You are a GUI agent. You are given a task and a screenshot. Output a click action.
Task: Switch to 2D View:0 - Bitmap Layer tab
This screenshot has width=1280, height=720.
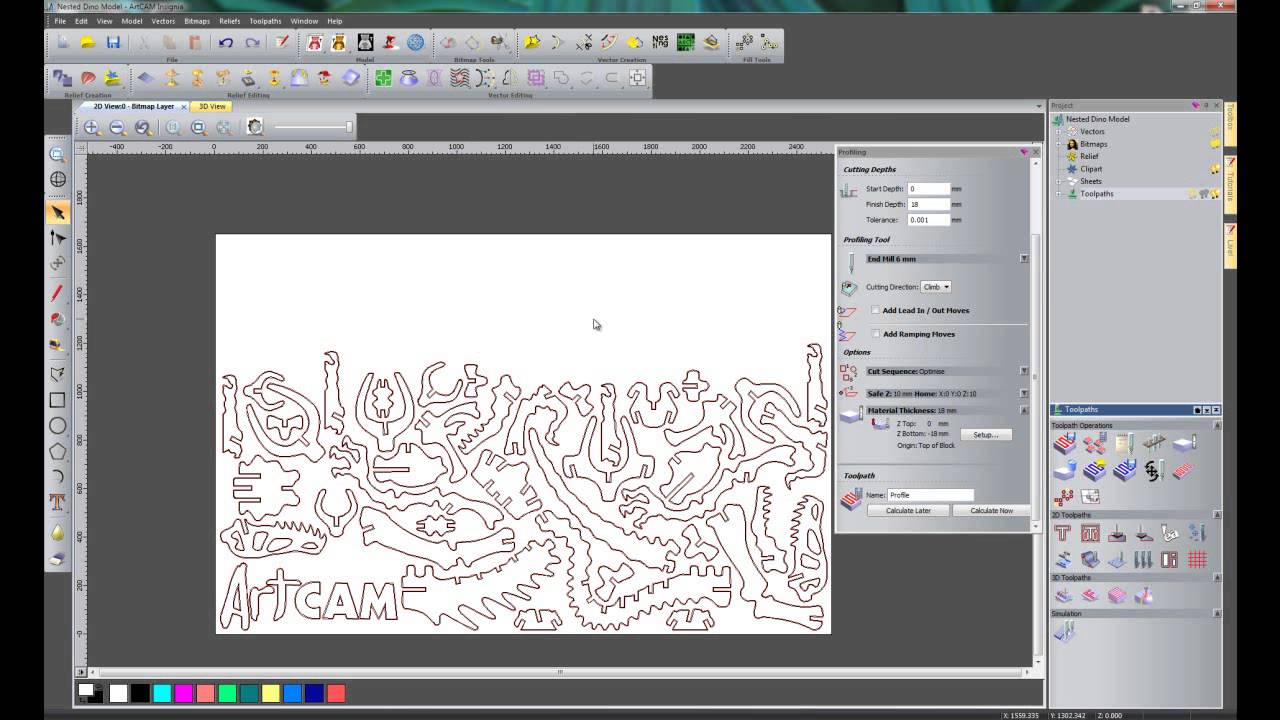(x=133, y=106)
